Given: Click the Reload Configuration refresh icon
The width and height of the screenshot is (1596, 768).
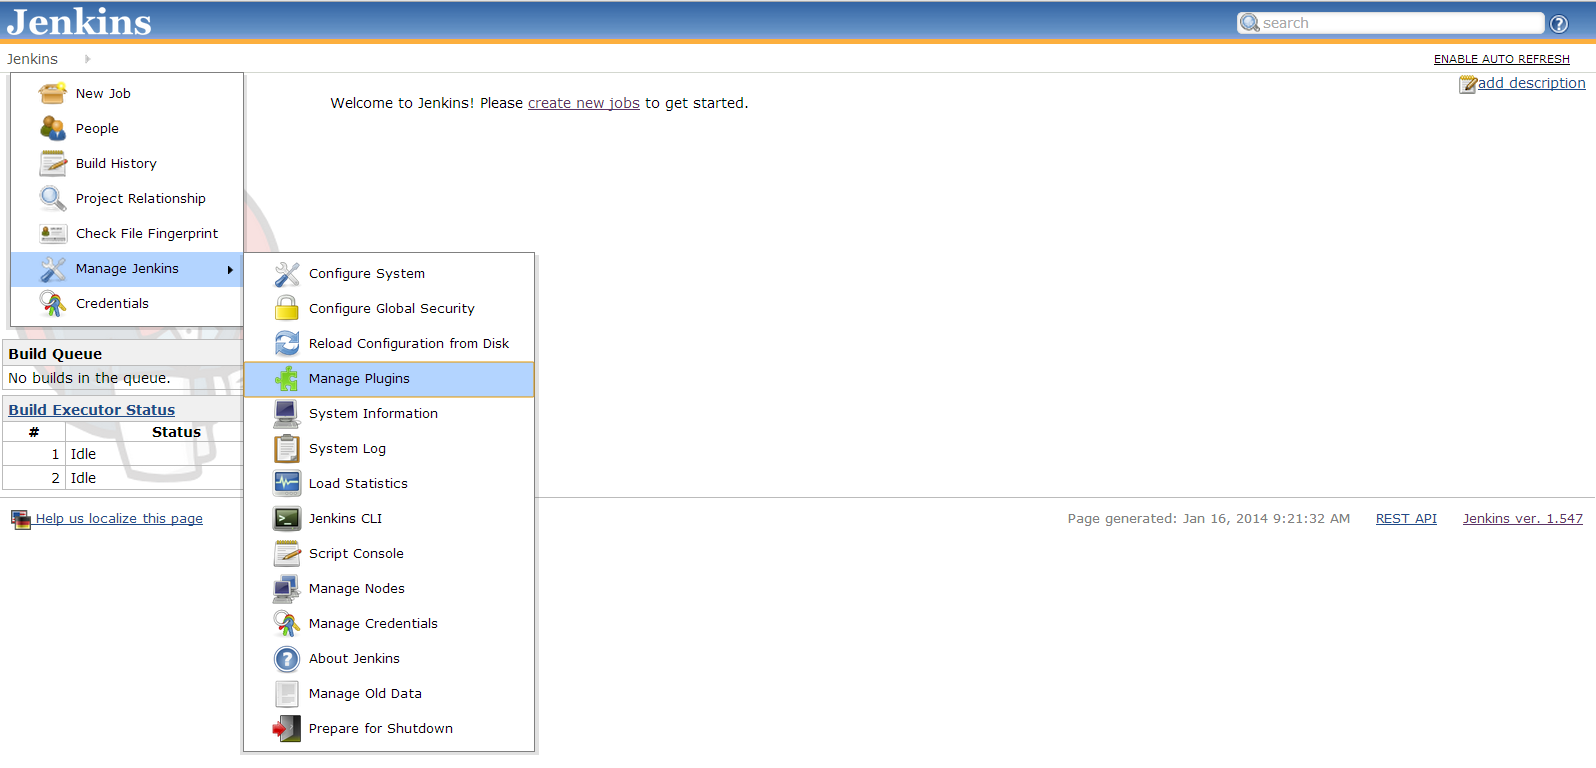Looking at the screenshot, I should click(x=287, y=343).
